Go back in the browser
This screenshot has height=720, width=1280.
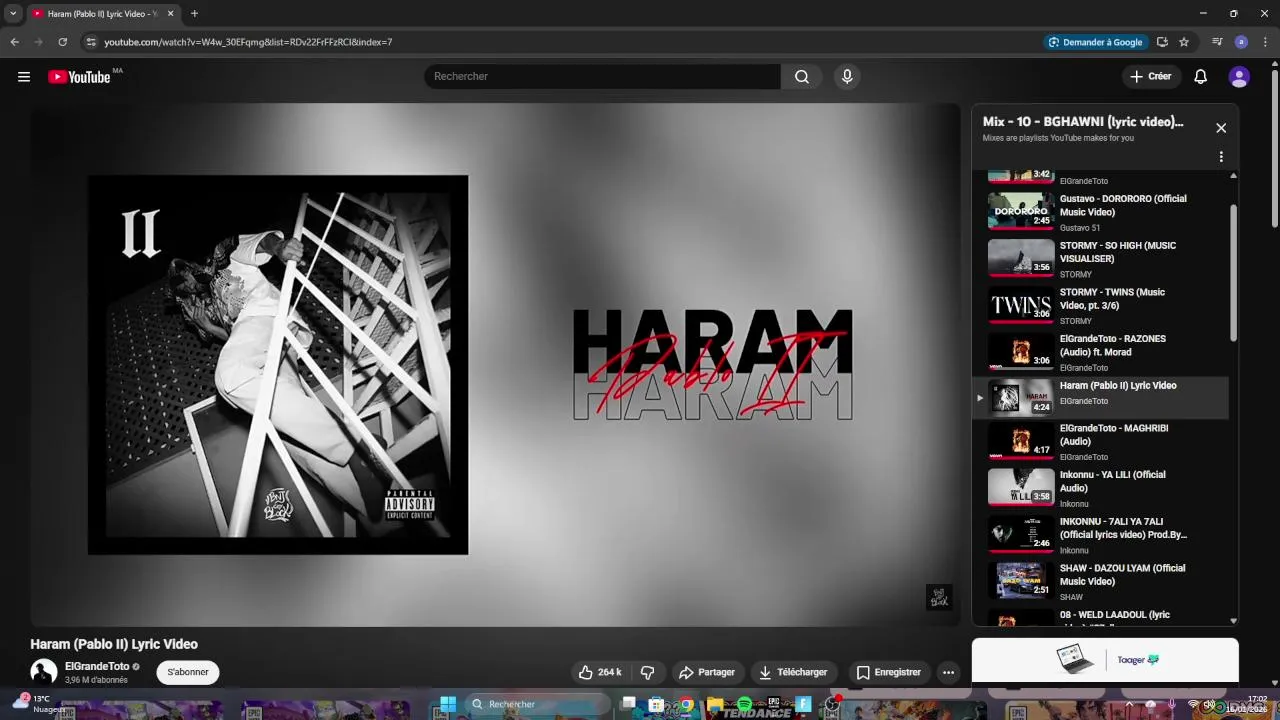(x=14, y=42)
